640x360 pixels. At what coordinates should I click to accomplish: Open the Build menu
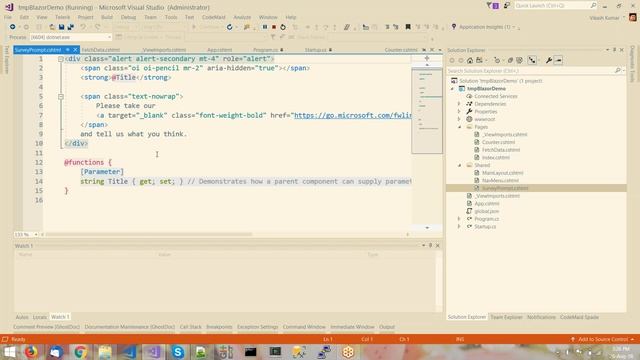pyautogui.click(x=107, y=17)
